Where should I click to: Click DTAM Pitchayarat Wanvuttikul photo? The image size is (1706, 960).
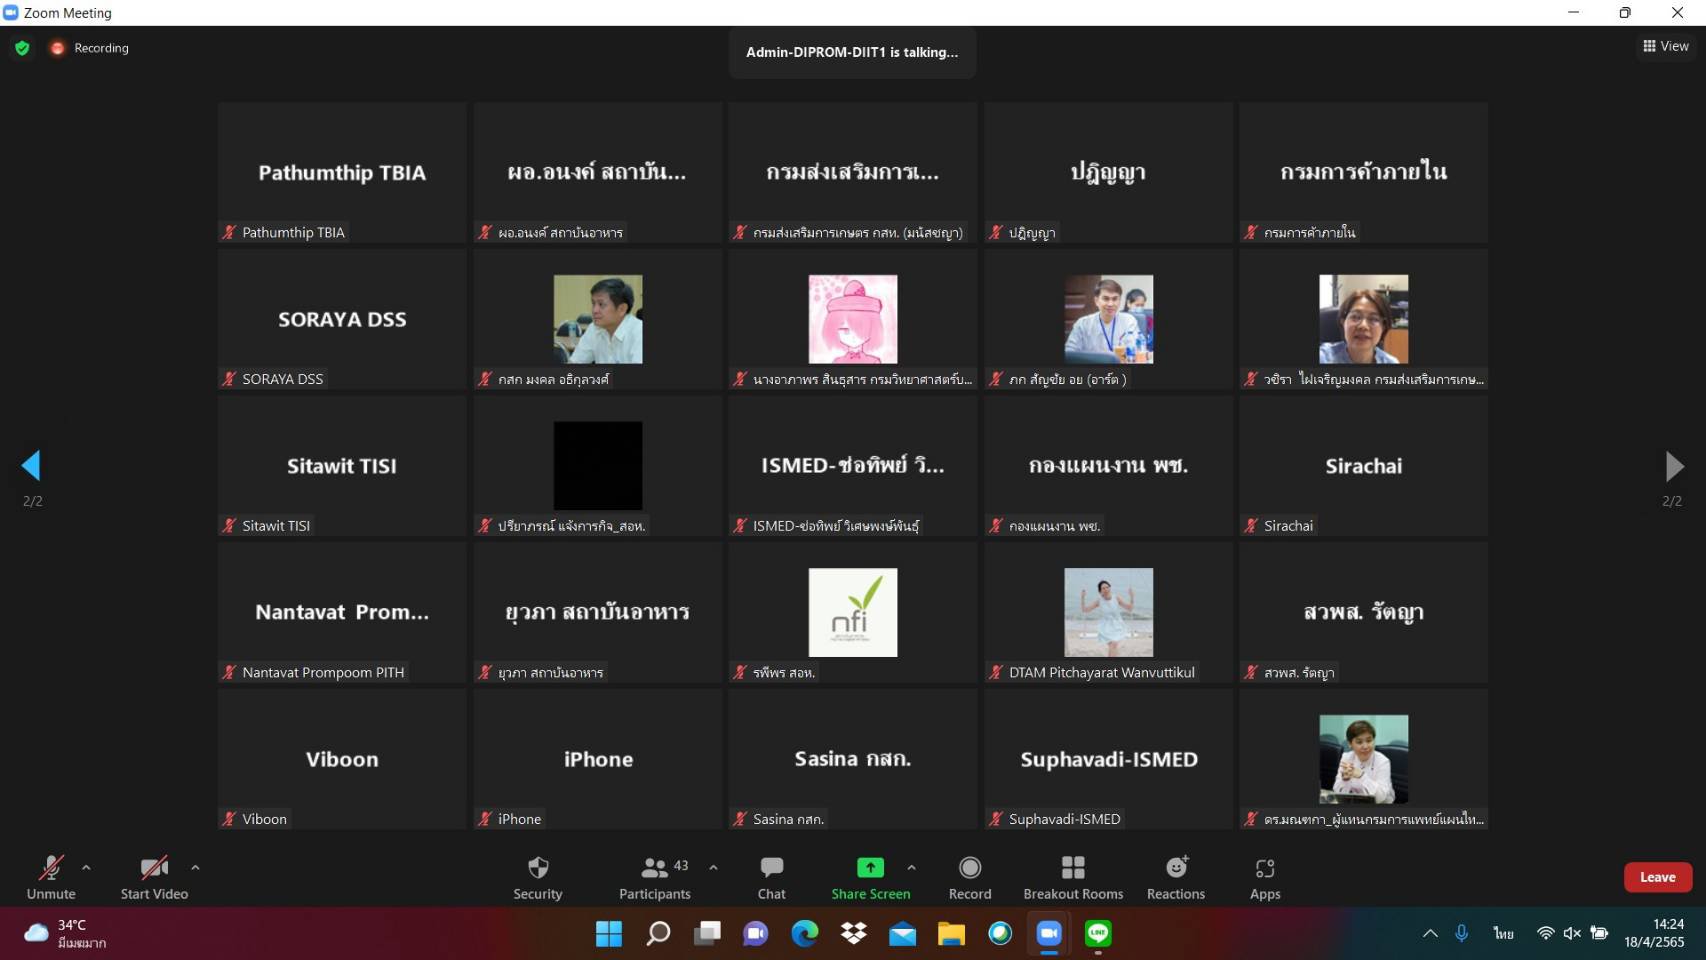[1108, 612]
